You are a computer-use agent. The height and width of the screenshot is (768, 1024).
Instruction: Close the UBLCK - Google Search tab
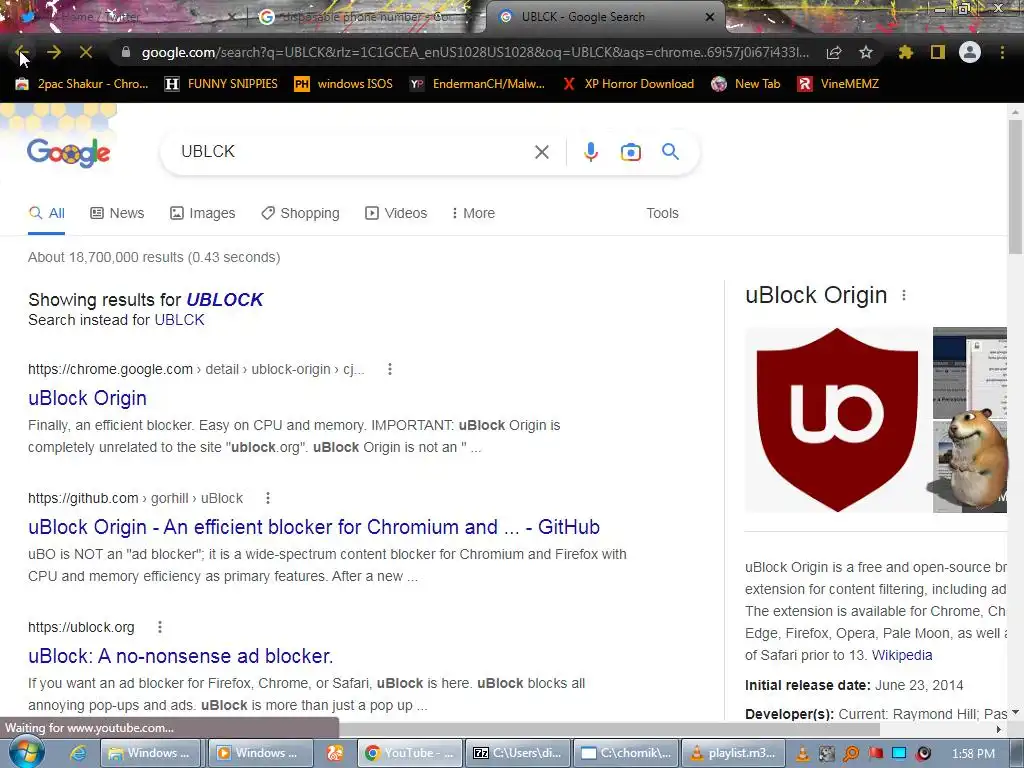tap(710, 17)
